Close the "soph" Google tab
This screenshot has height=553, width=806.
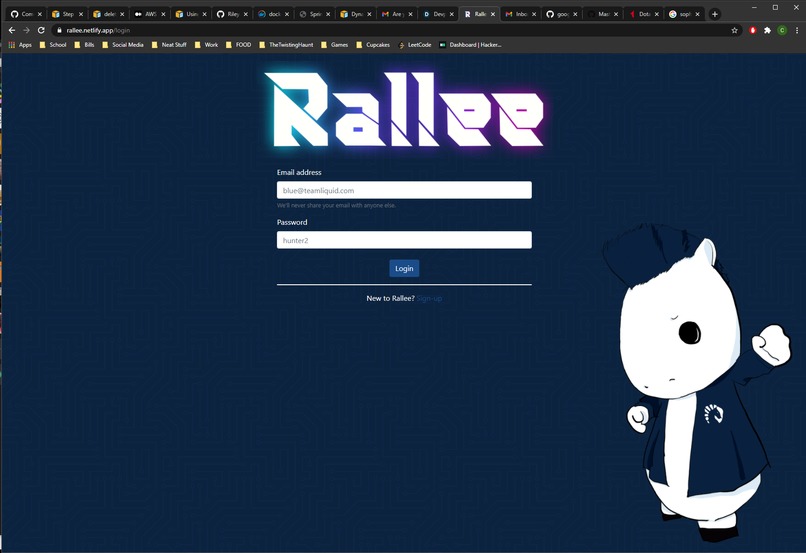click(x=698, y=14)
